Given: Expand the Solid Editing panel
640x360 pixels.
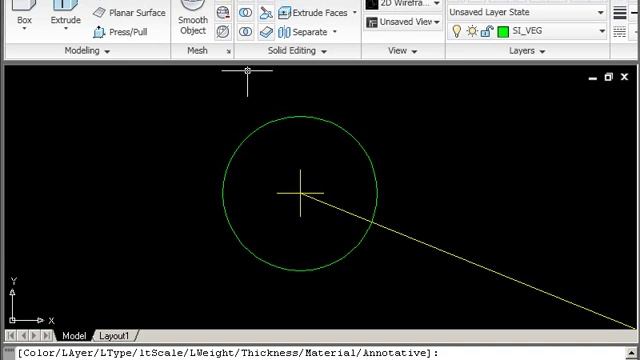Looking at the screenshot, I should 297,51.
